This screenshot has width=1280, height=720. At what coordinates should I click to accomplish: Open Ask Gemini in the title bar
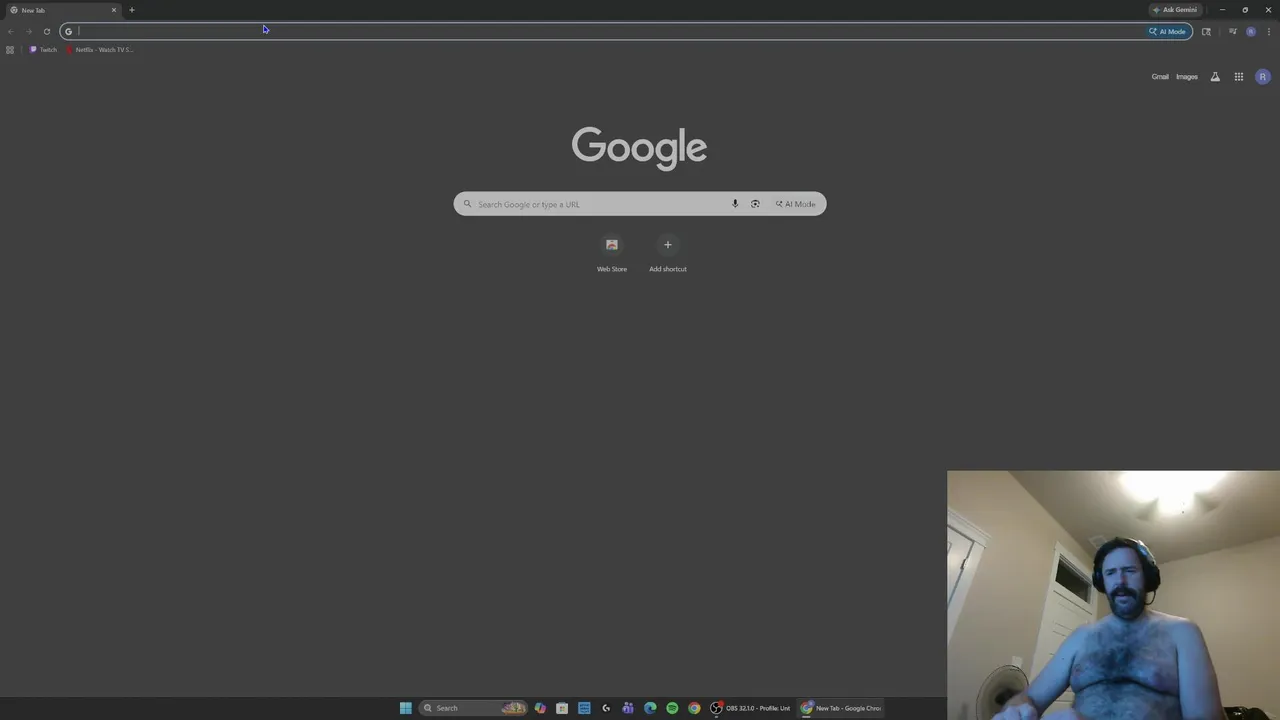click(1175, 10)
